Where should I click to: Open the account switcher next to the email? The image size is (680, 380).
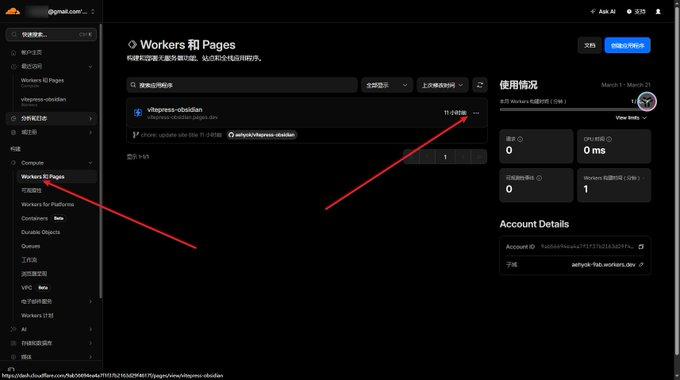[x=93, y=12]
